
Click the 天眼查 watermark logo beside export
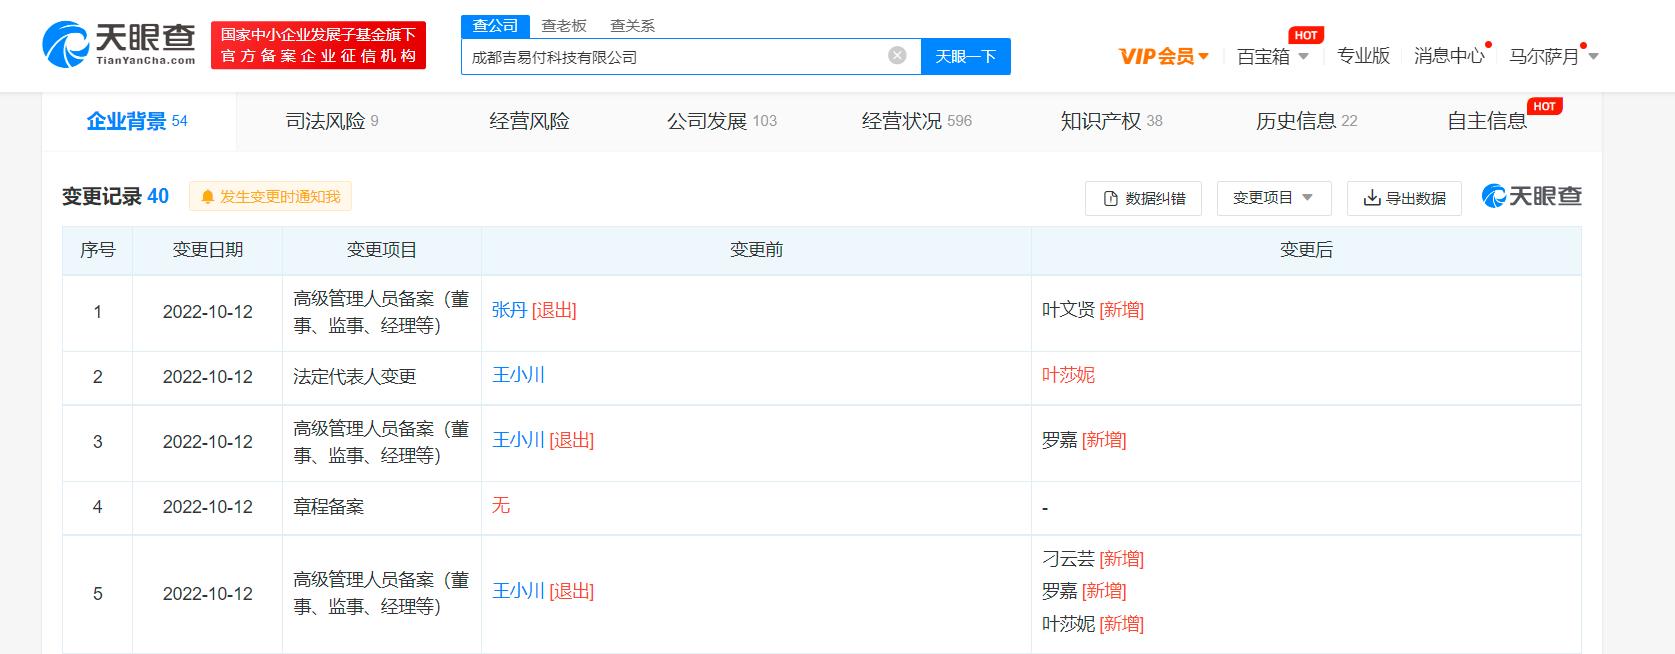click(1531, 196)
